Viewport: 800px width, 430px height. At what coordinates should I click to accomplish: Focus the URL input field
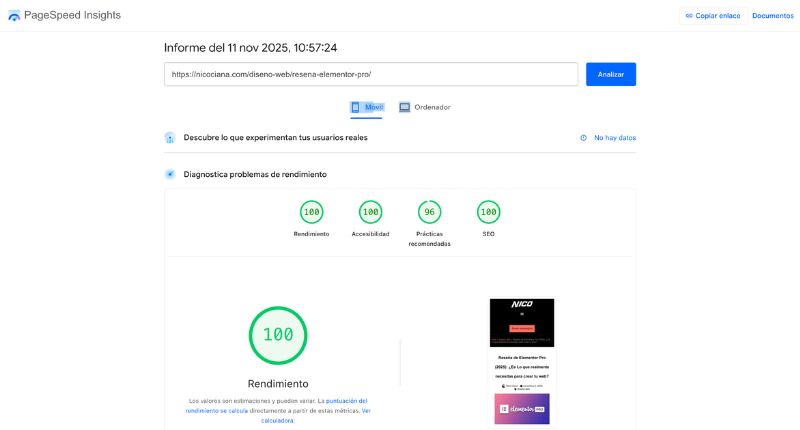coord(371,74)
